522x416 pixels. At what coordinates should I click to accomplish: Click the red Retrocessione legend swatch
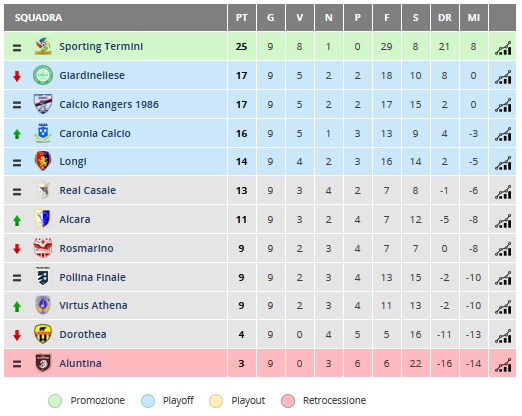[288, 401]
